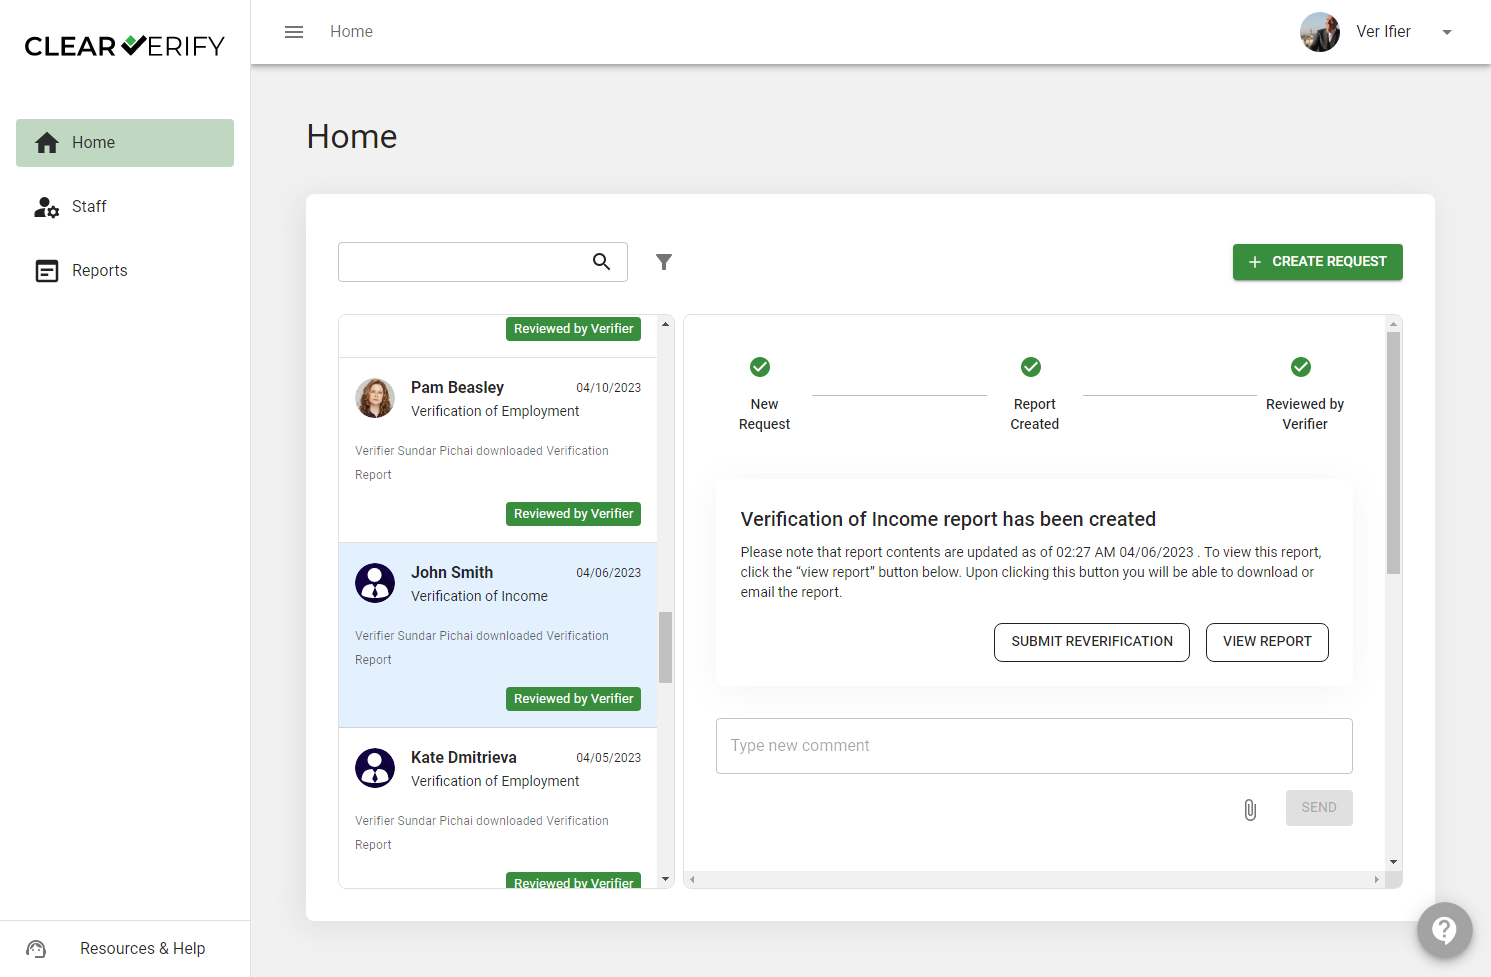Open Staff in the sidebar menu
Image resolution: width=1491 pixels, height=977 pixels.
coord(125,207)
